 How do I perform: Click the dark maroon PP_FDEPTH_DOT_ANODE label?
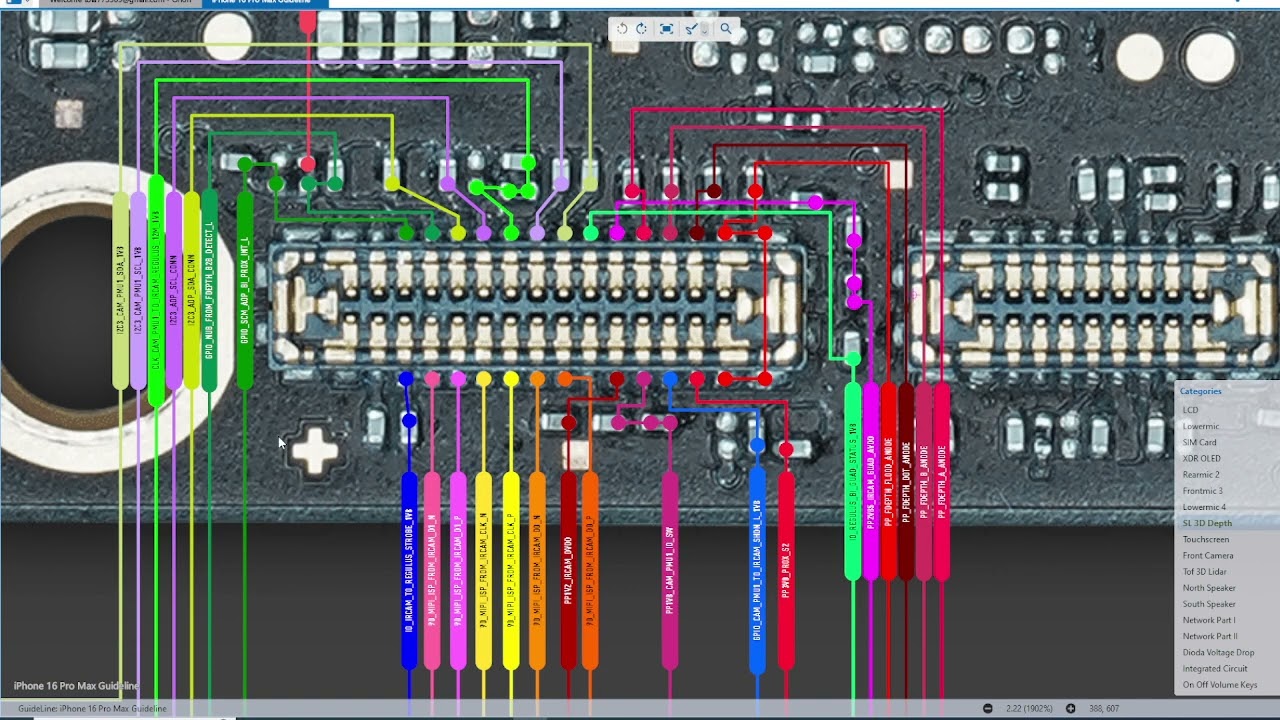(906, 481)
